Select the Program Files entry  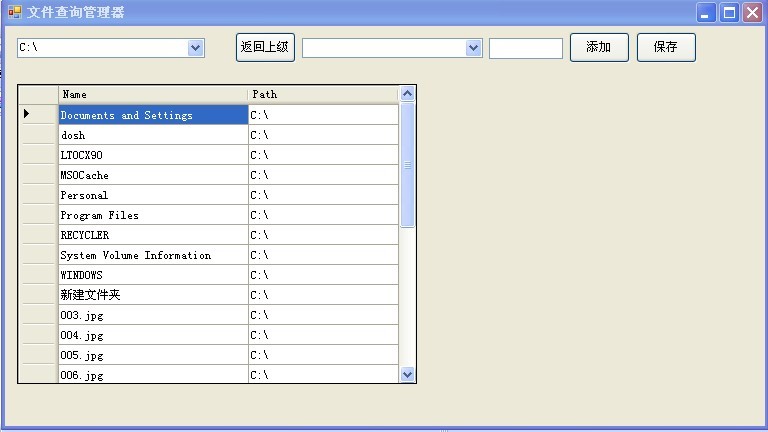[x=153, y=215]
